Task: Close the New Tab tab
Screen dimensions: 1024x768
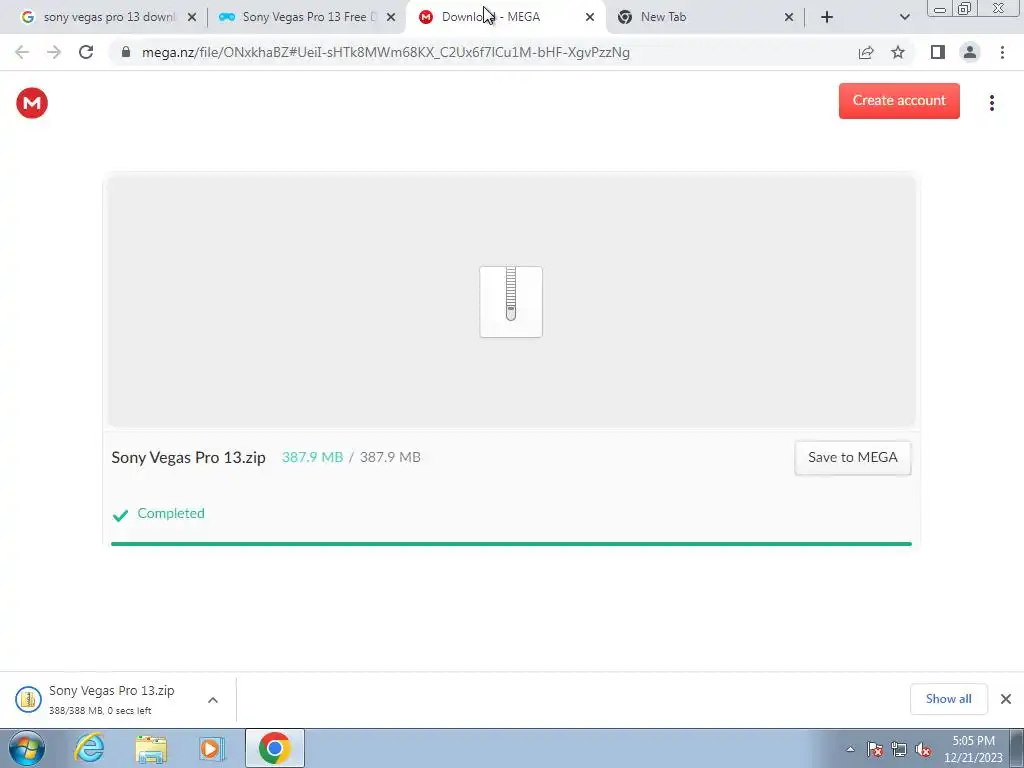Action: [789, 18]
